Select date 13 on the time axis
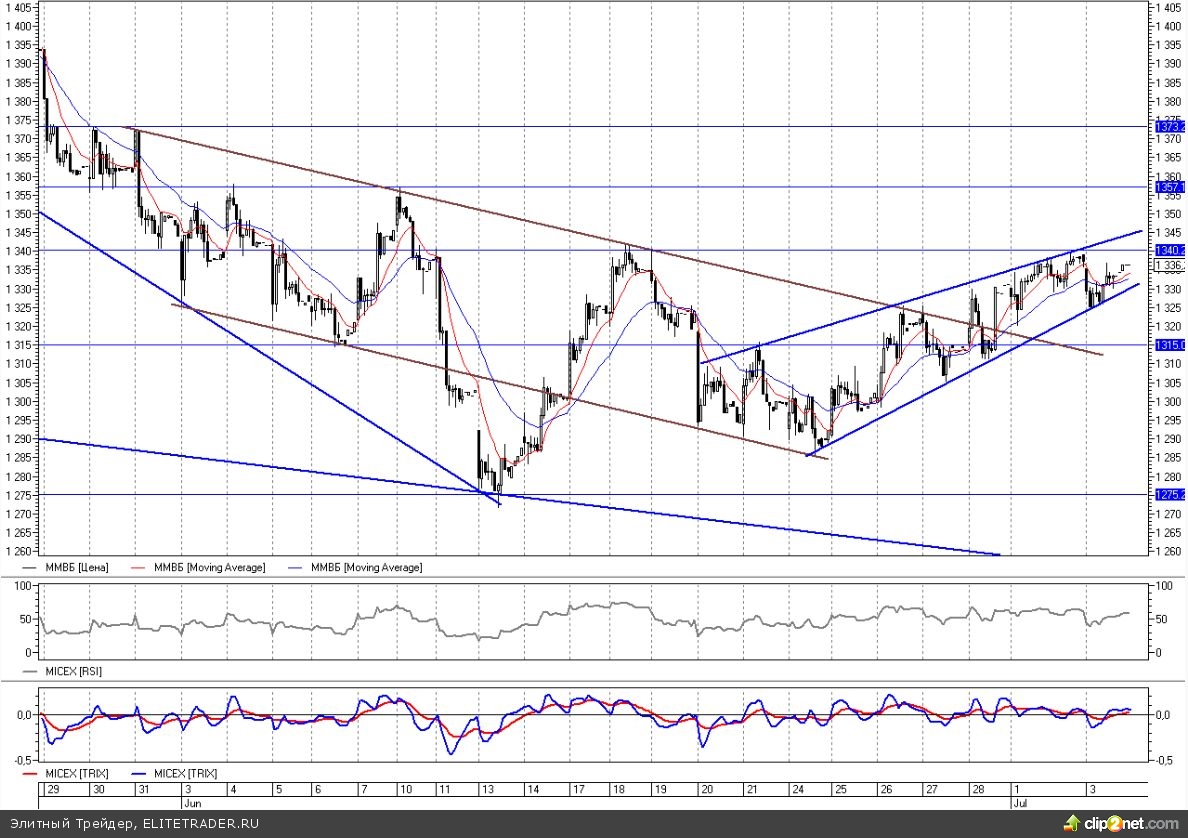This screenshot has height=838, width=1188. [x=485, y=789]
